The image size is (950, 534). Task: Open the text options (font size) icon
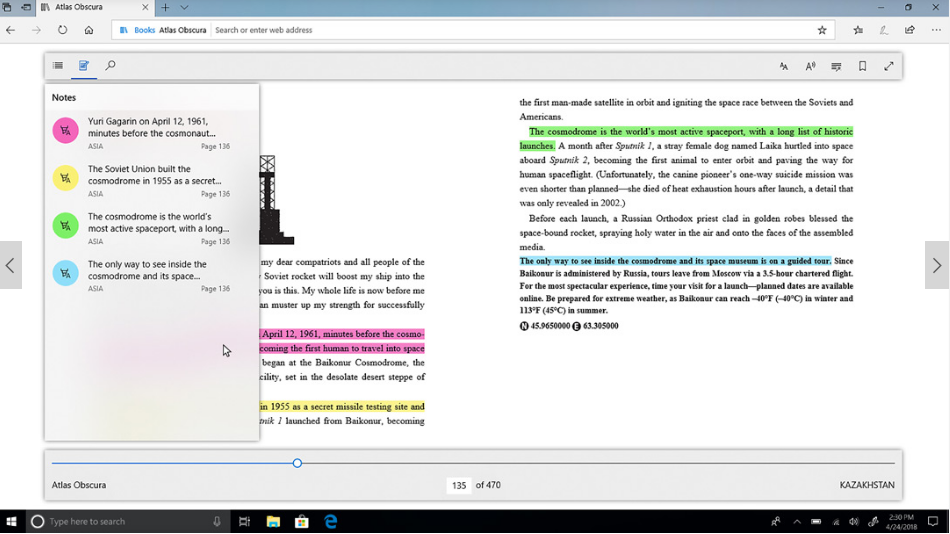tap(783, 66)
